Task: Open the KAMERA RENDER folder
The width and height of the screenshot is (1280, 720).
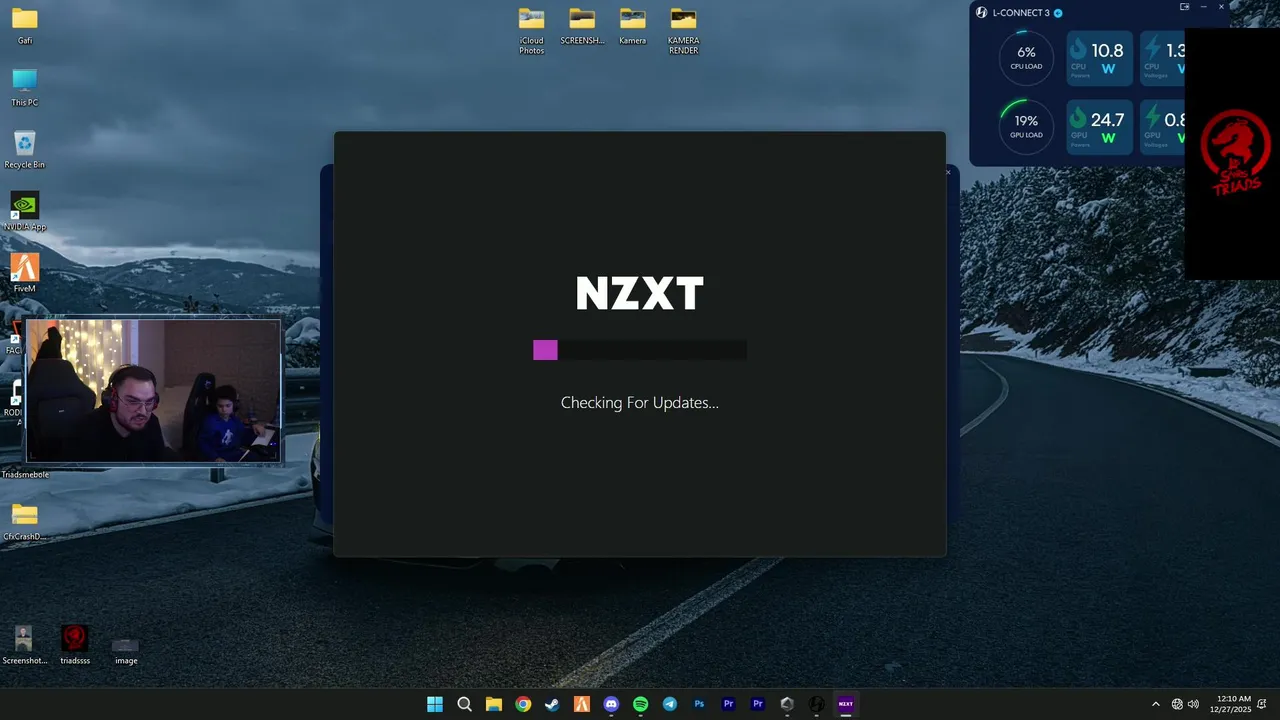Action: (683, 31)
